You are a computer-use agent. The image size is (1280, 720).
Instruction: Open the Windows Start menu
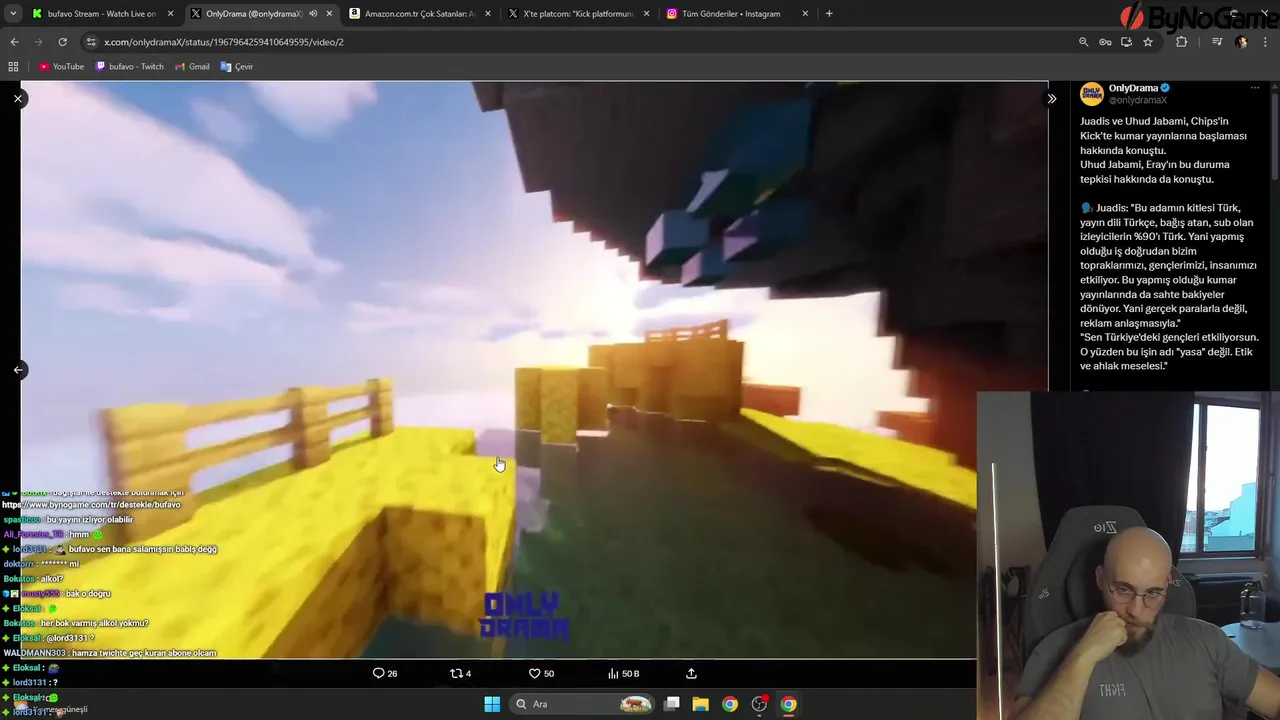[492, 704]
